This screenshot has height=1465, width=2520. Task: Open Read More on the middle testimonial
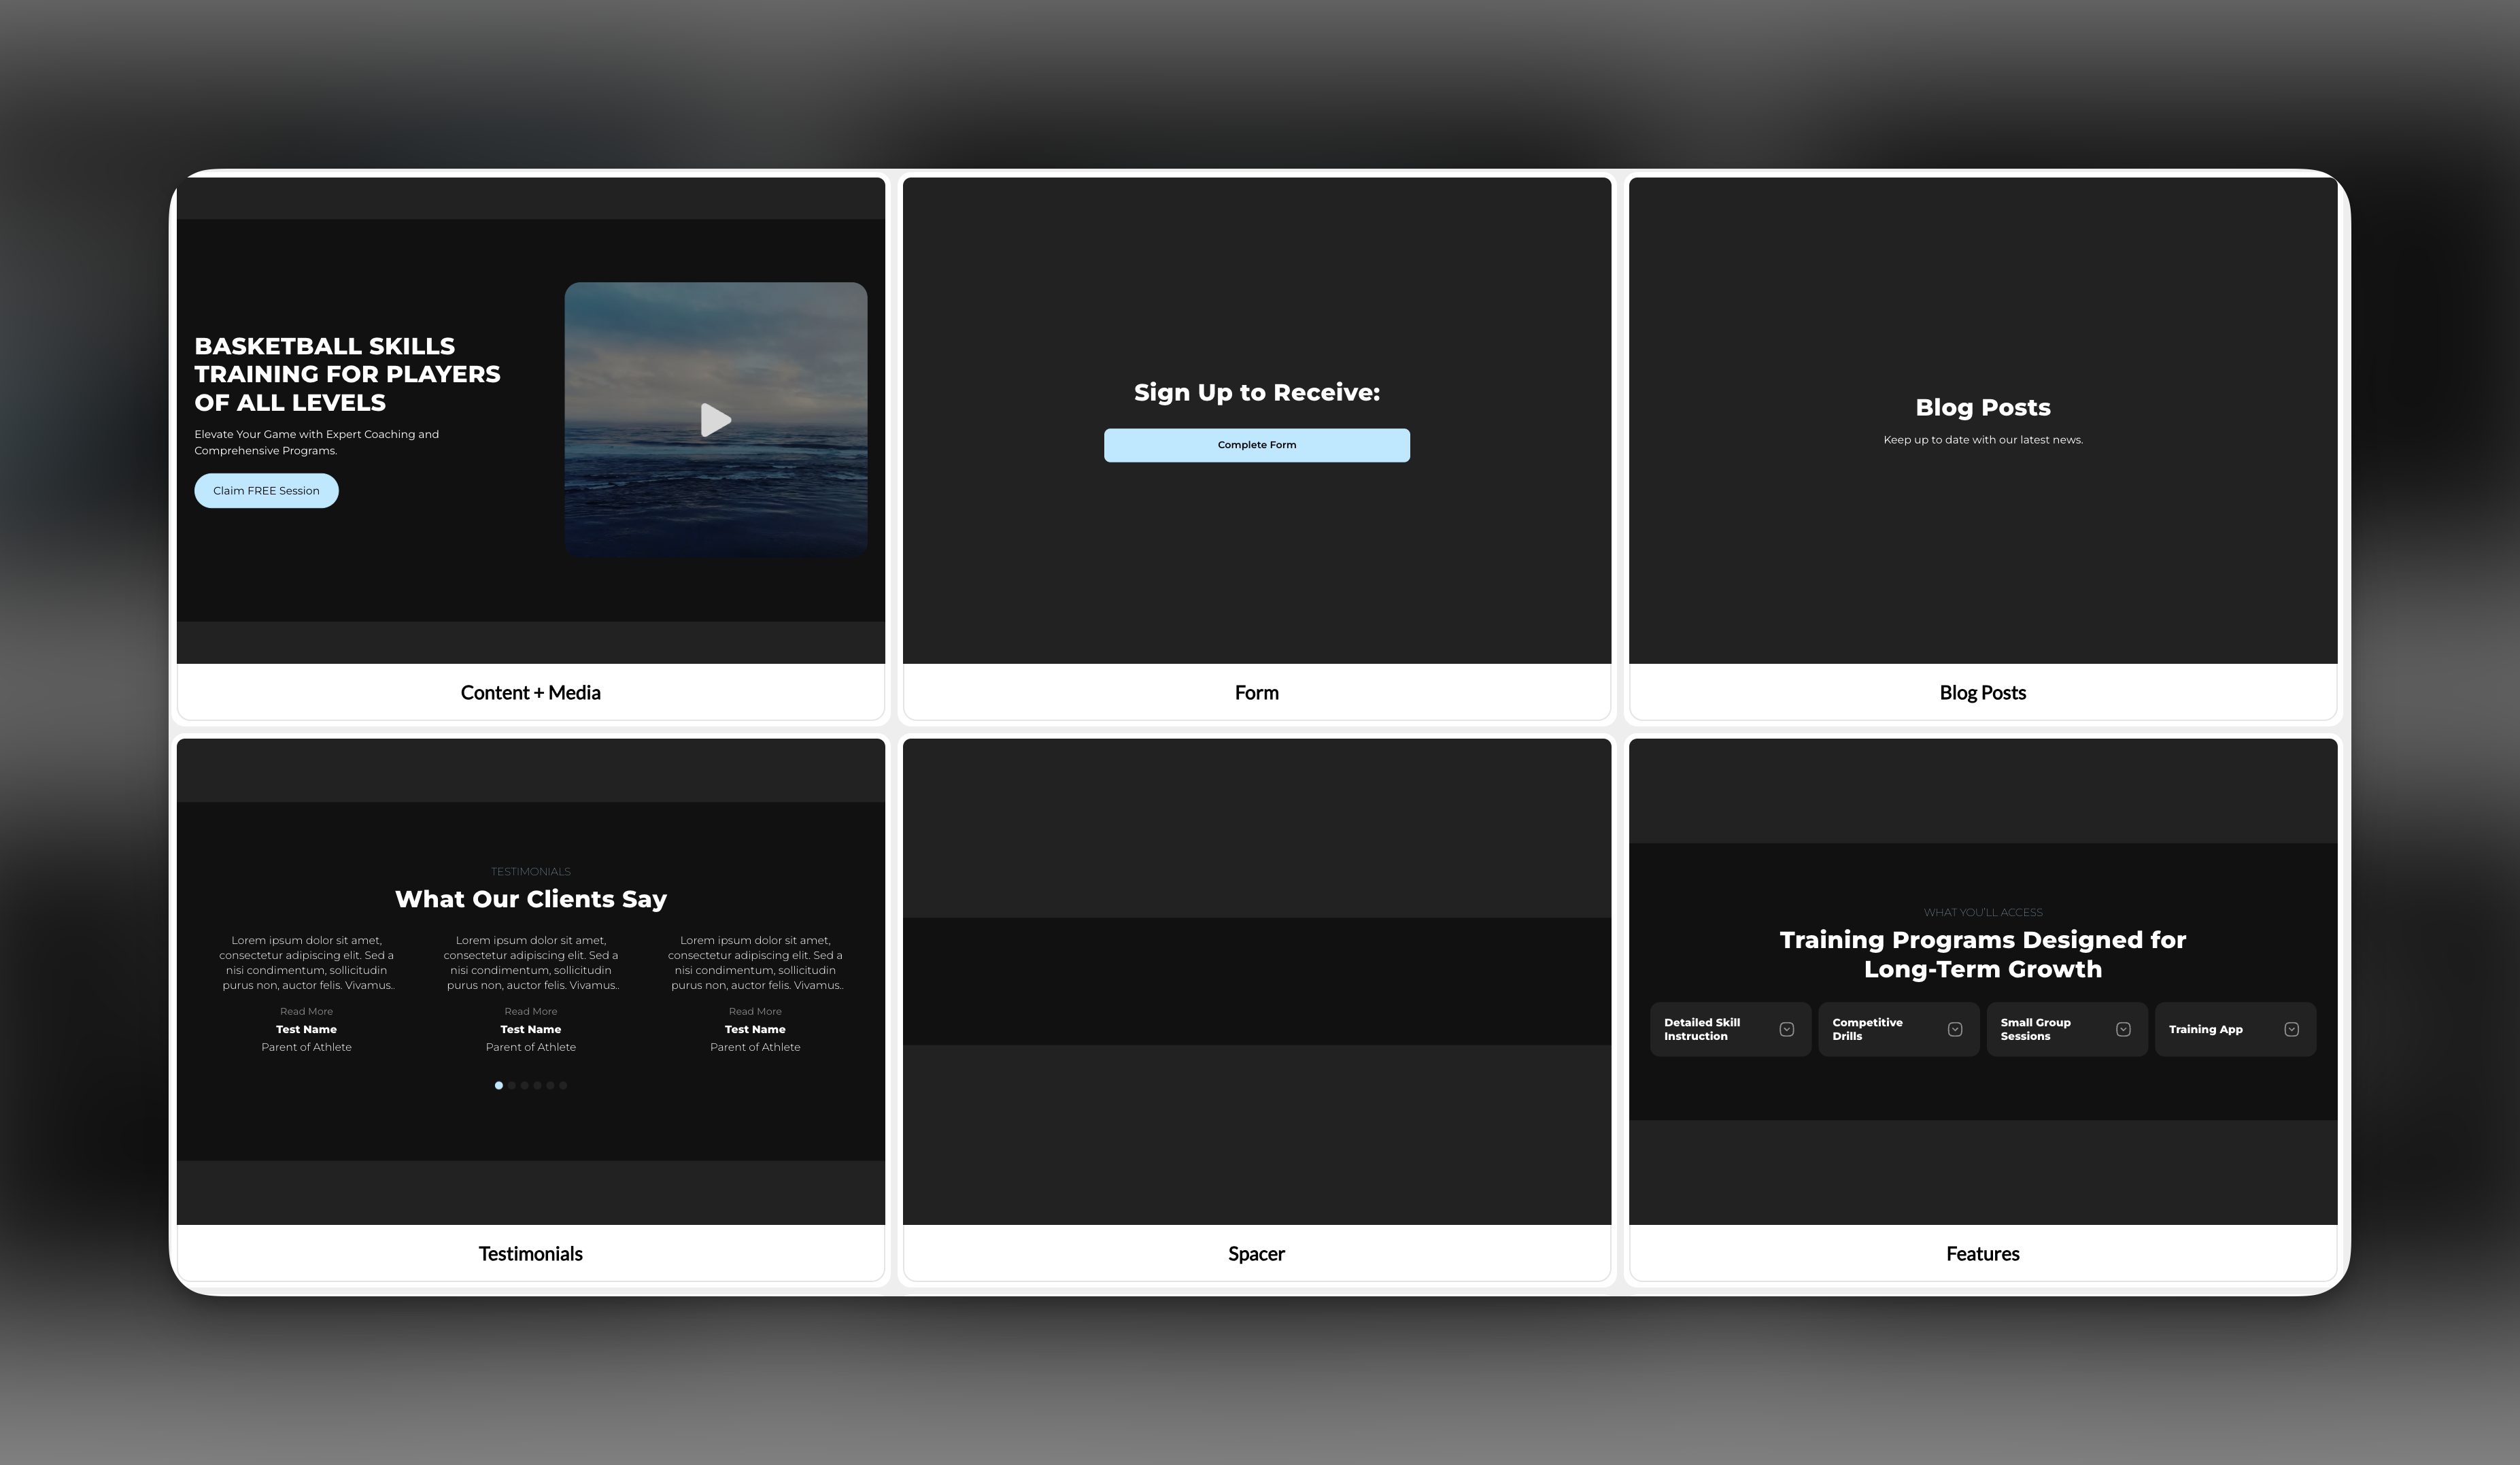click(x=530, y=1011)
